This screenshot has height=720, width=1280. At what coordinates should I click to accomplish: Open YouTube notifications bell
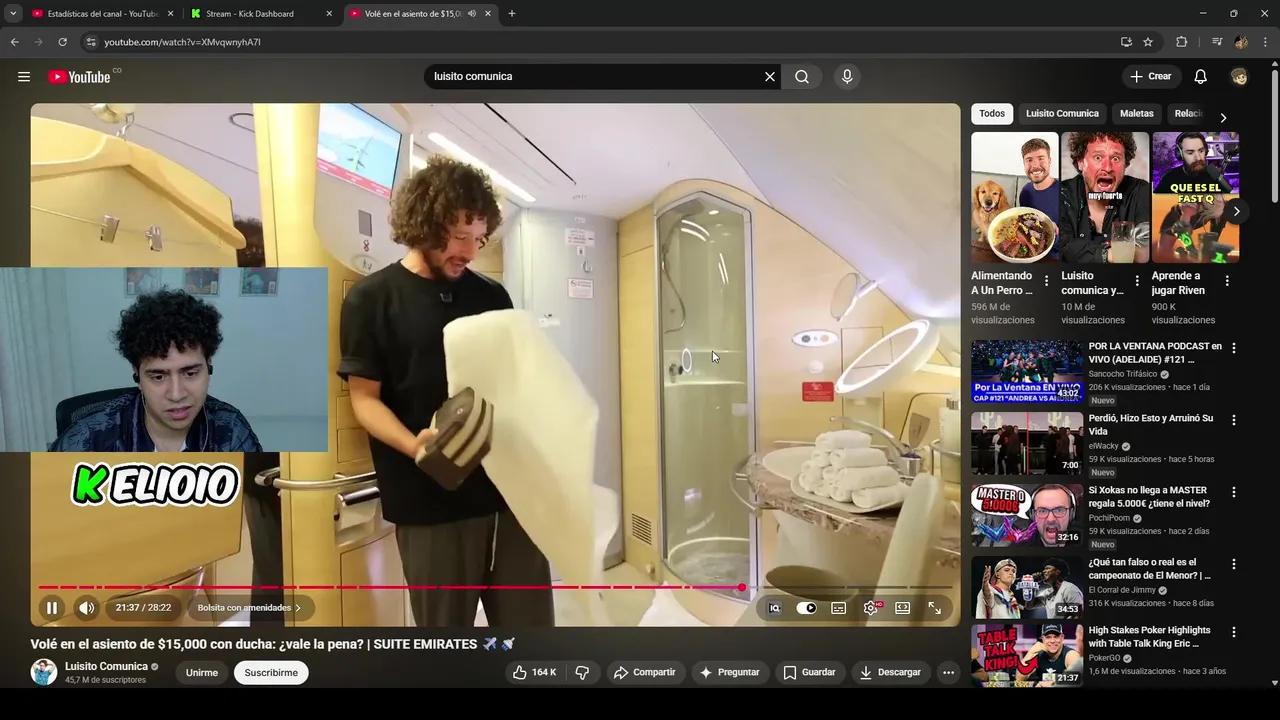pyautogui.click(x=1201, y=77)
